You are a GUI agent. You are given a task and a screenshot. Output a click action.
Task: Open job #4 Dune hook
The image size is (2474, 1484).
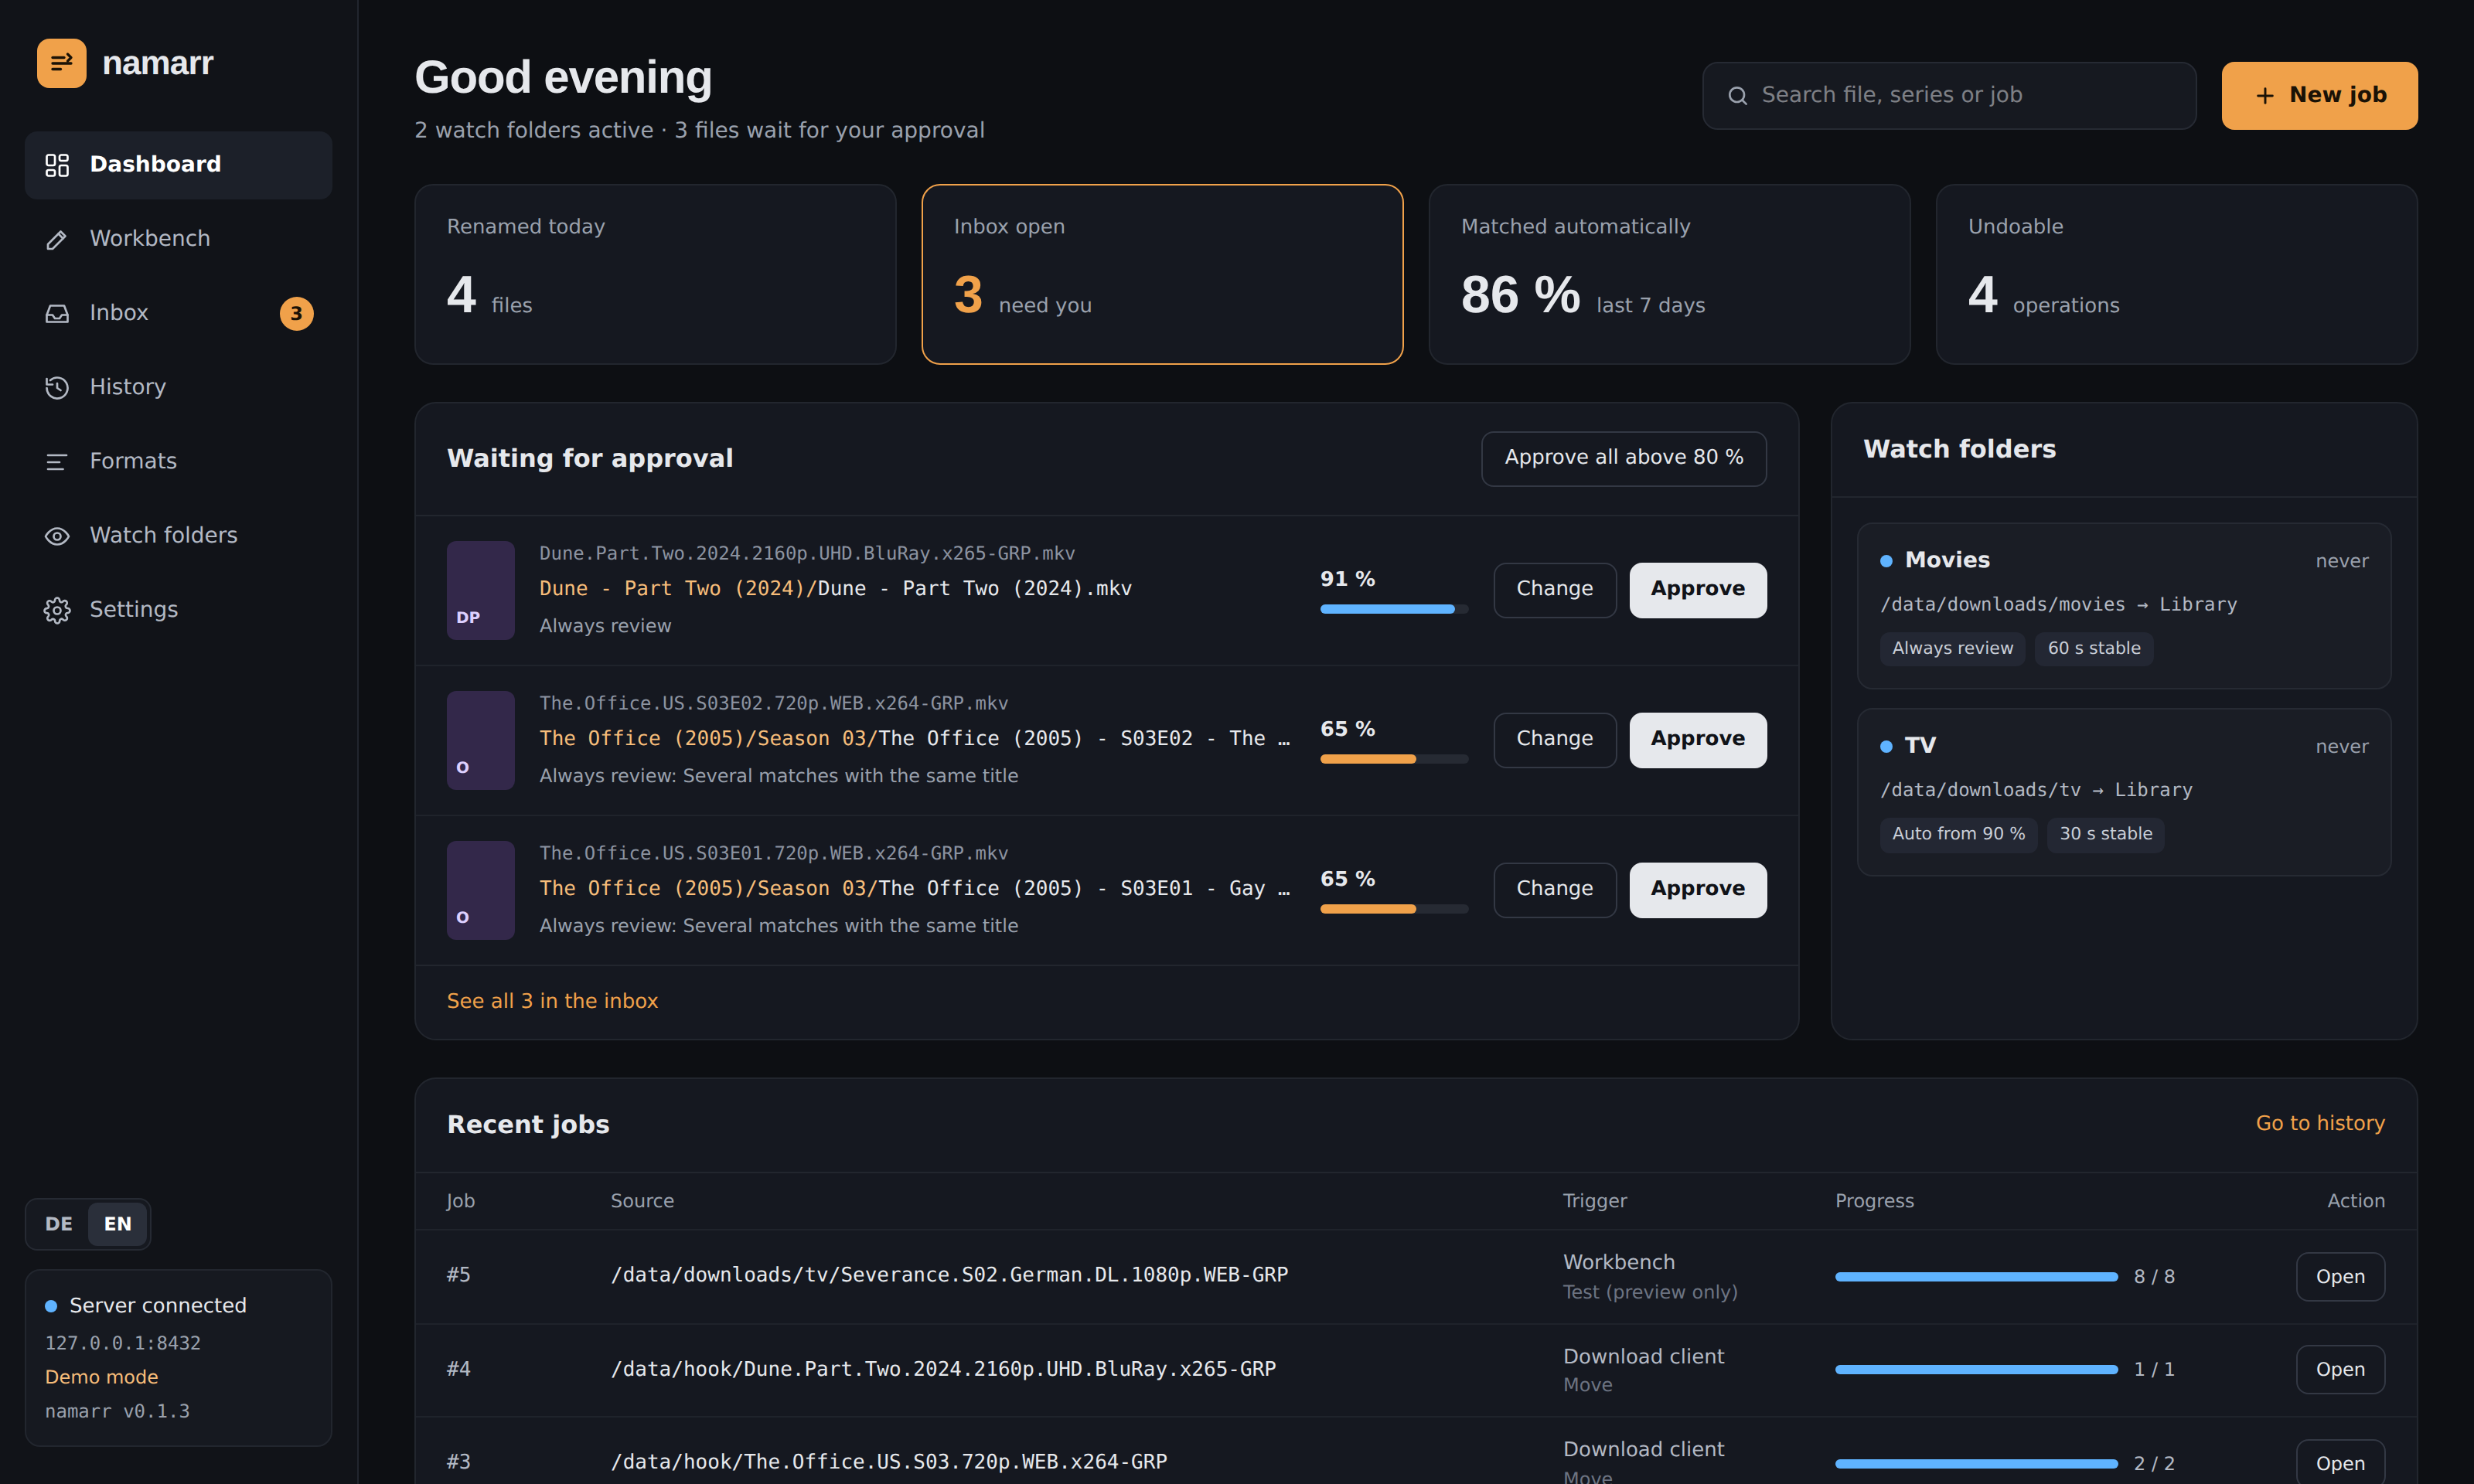point(2340,1370)
